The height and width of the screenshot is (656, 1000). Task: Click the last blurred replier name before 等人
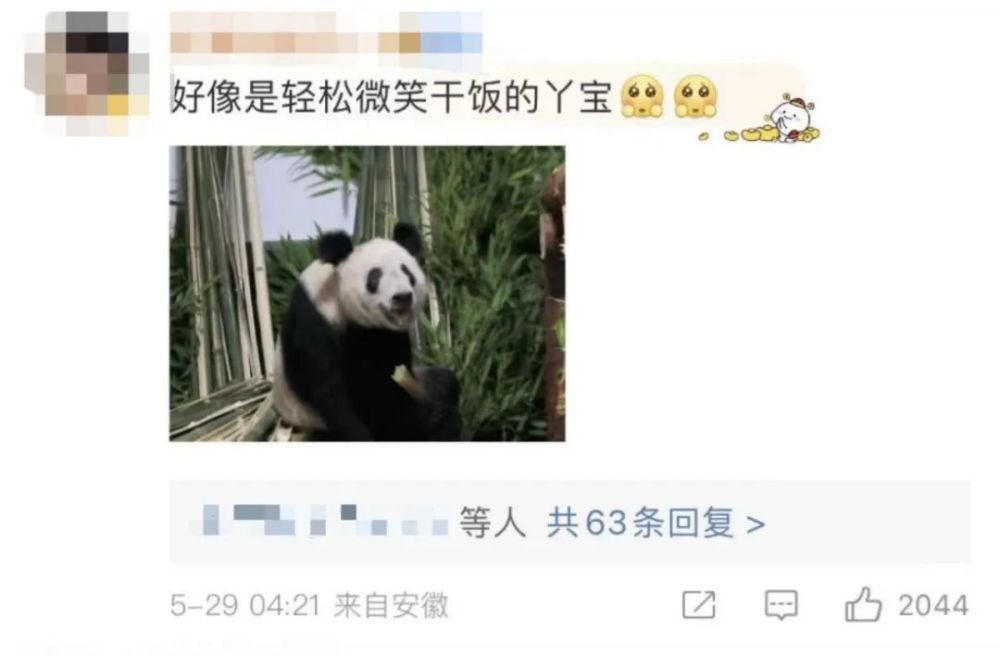click(379, 520)
